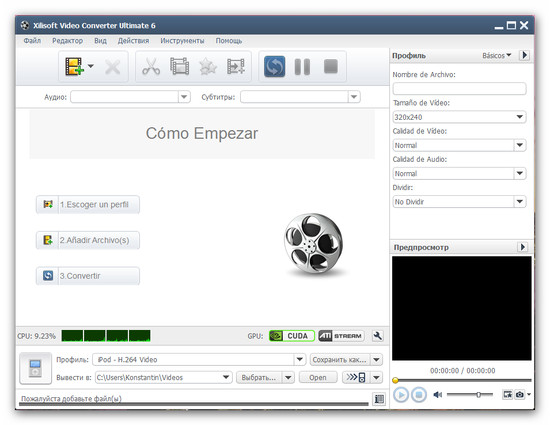Click the Open output folder button

coord(318,377)
